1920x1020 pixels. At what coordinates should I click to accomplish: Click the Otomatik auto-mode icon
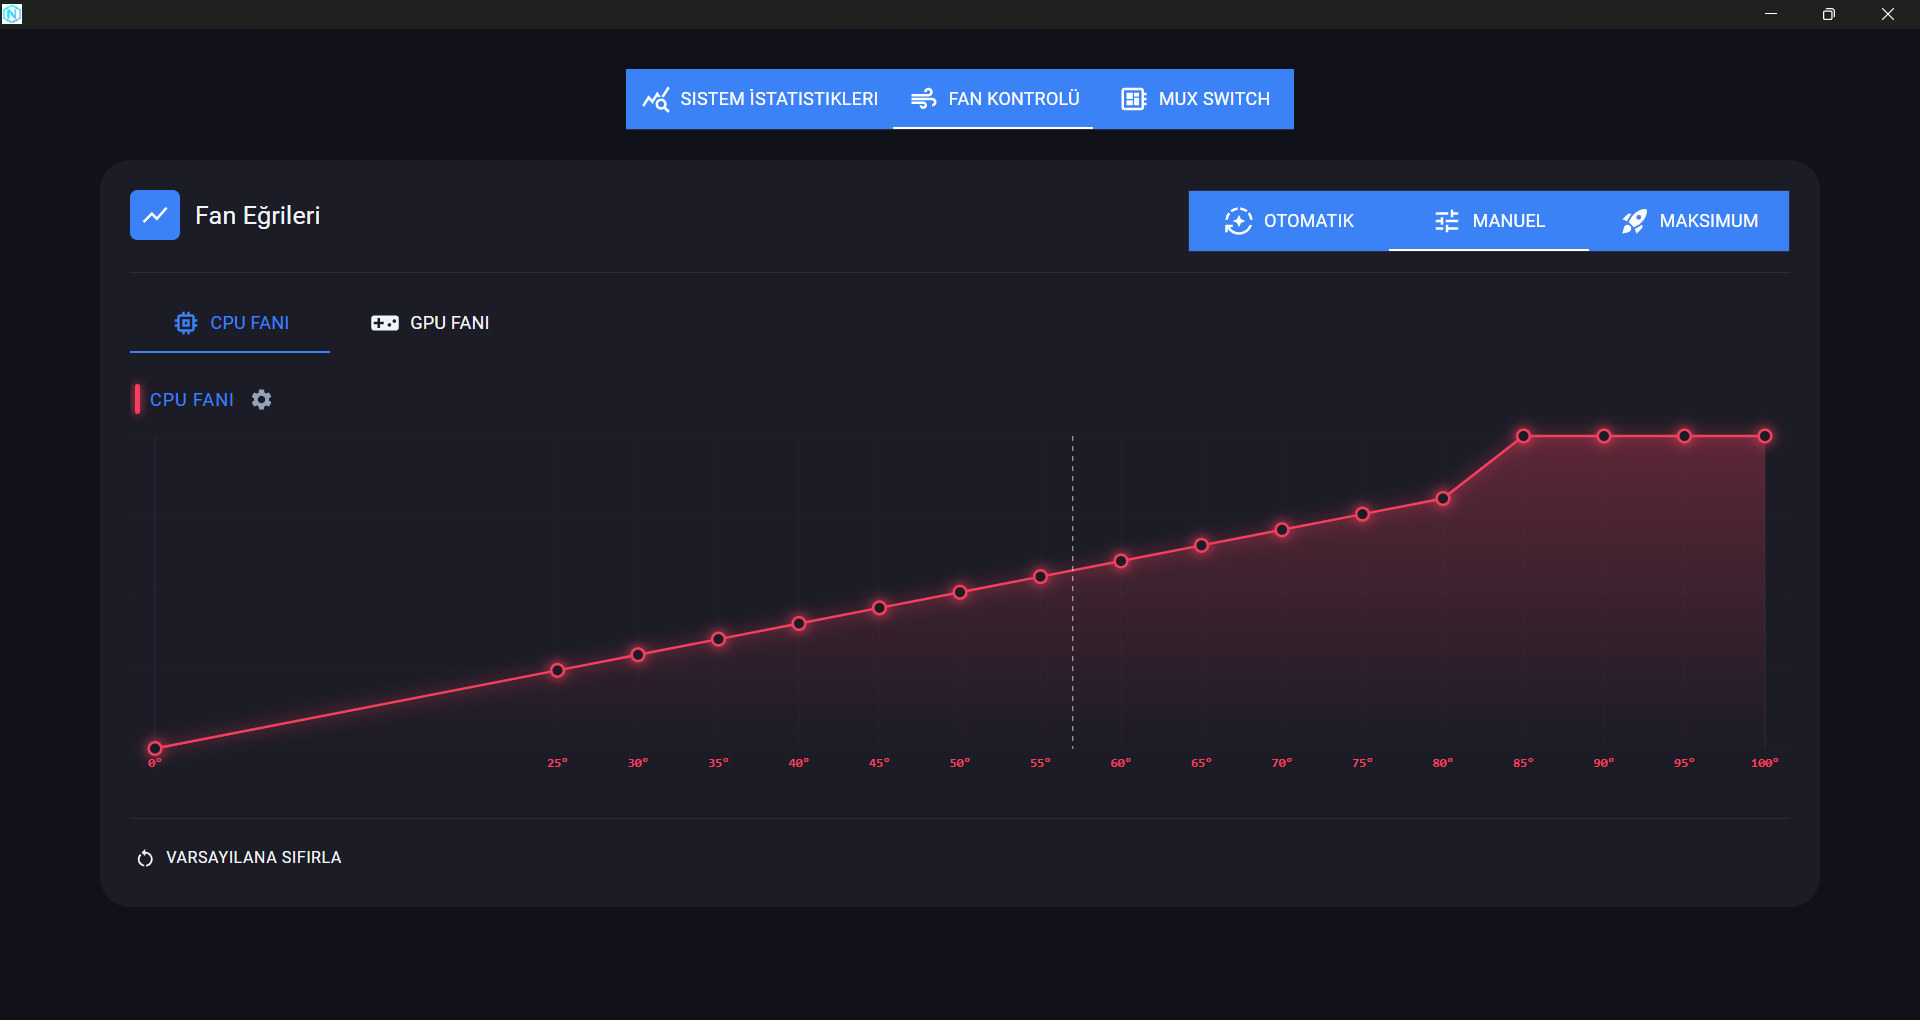click(1238, 221)
